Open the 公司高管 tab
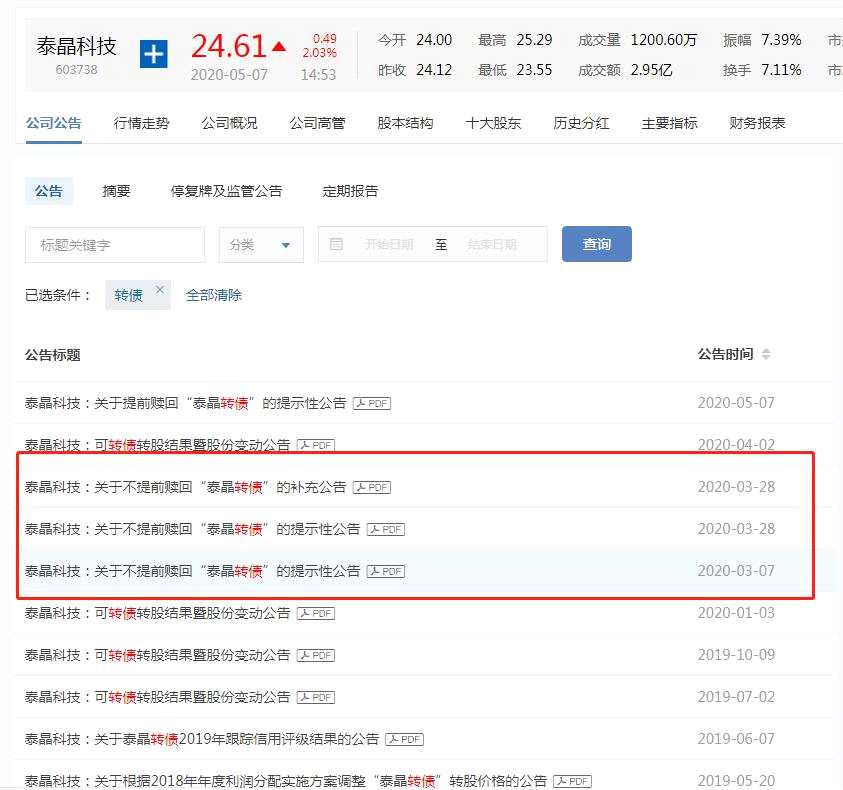The width and height of the screenshot is (843, 790). [x=317, y=123]
